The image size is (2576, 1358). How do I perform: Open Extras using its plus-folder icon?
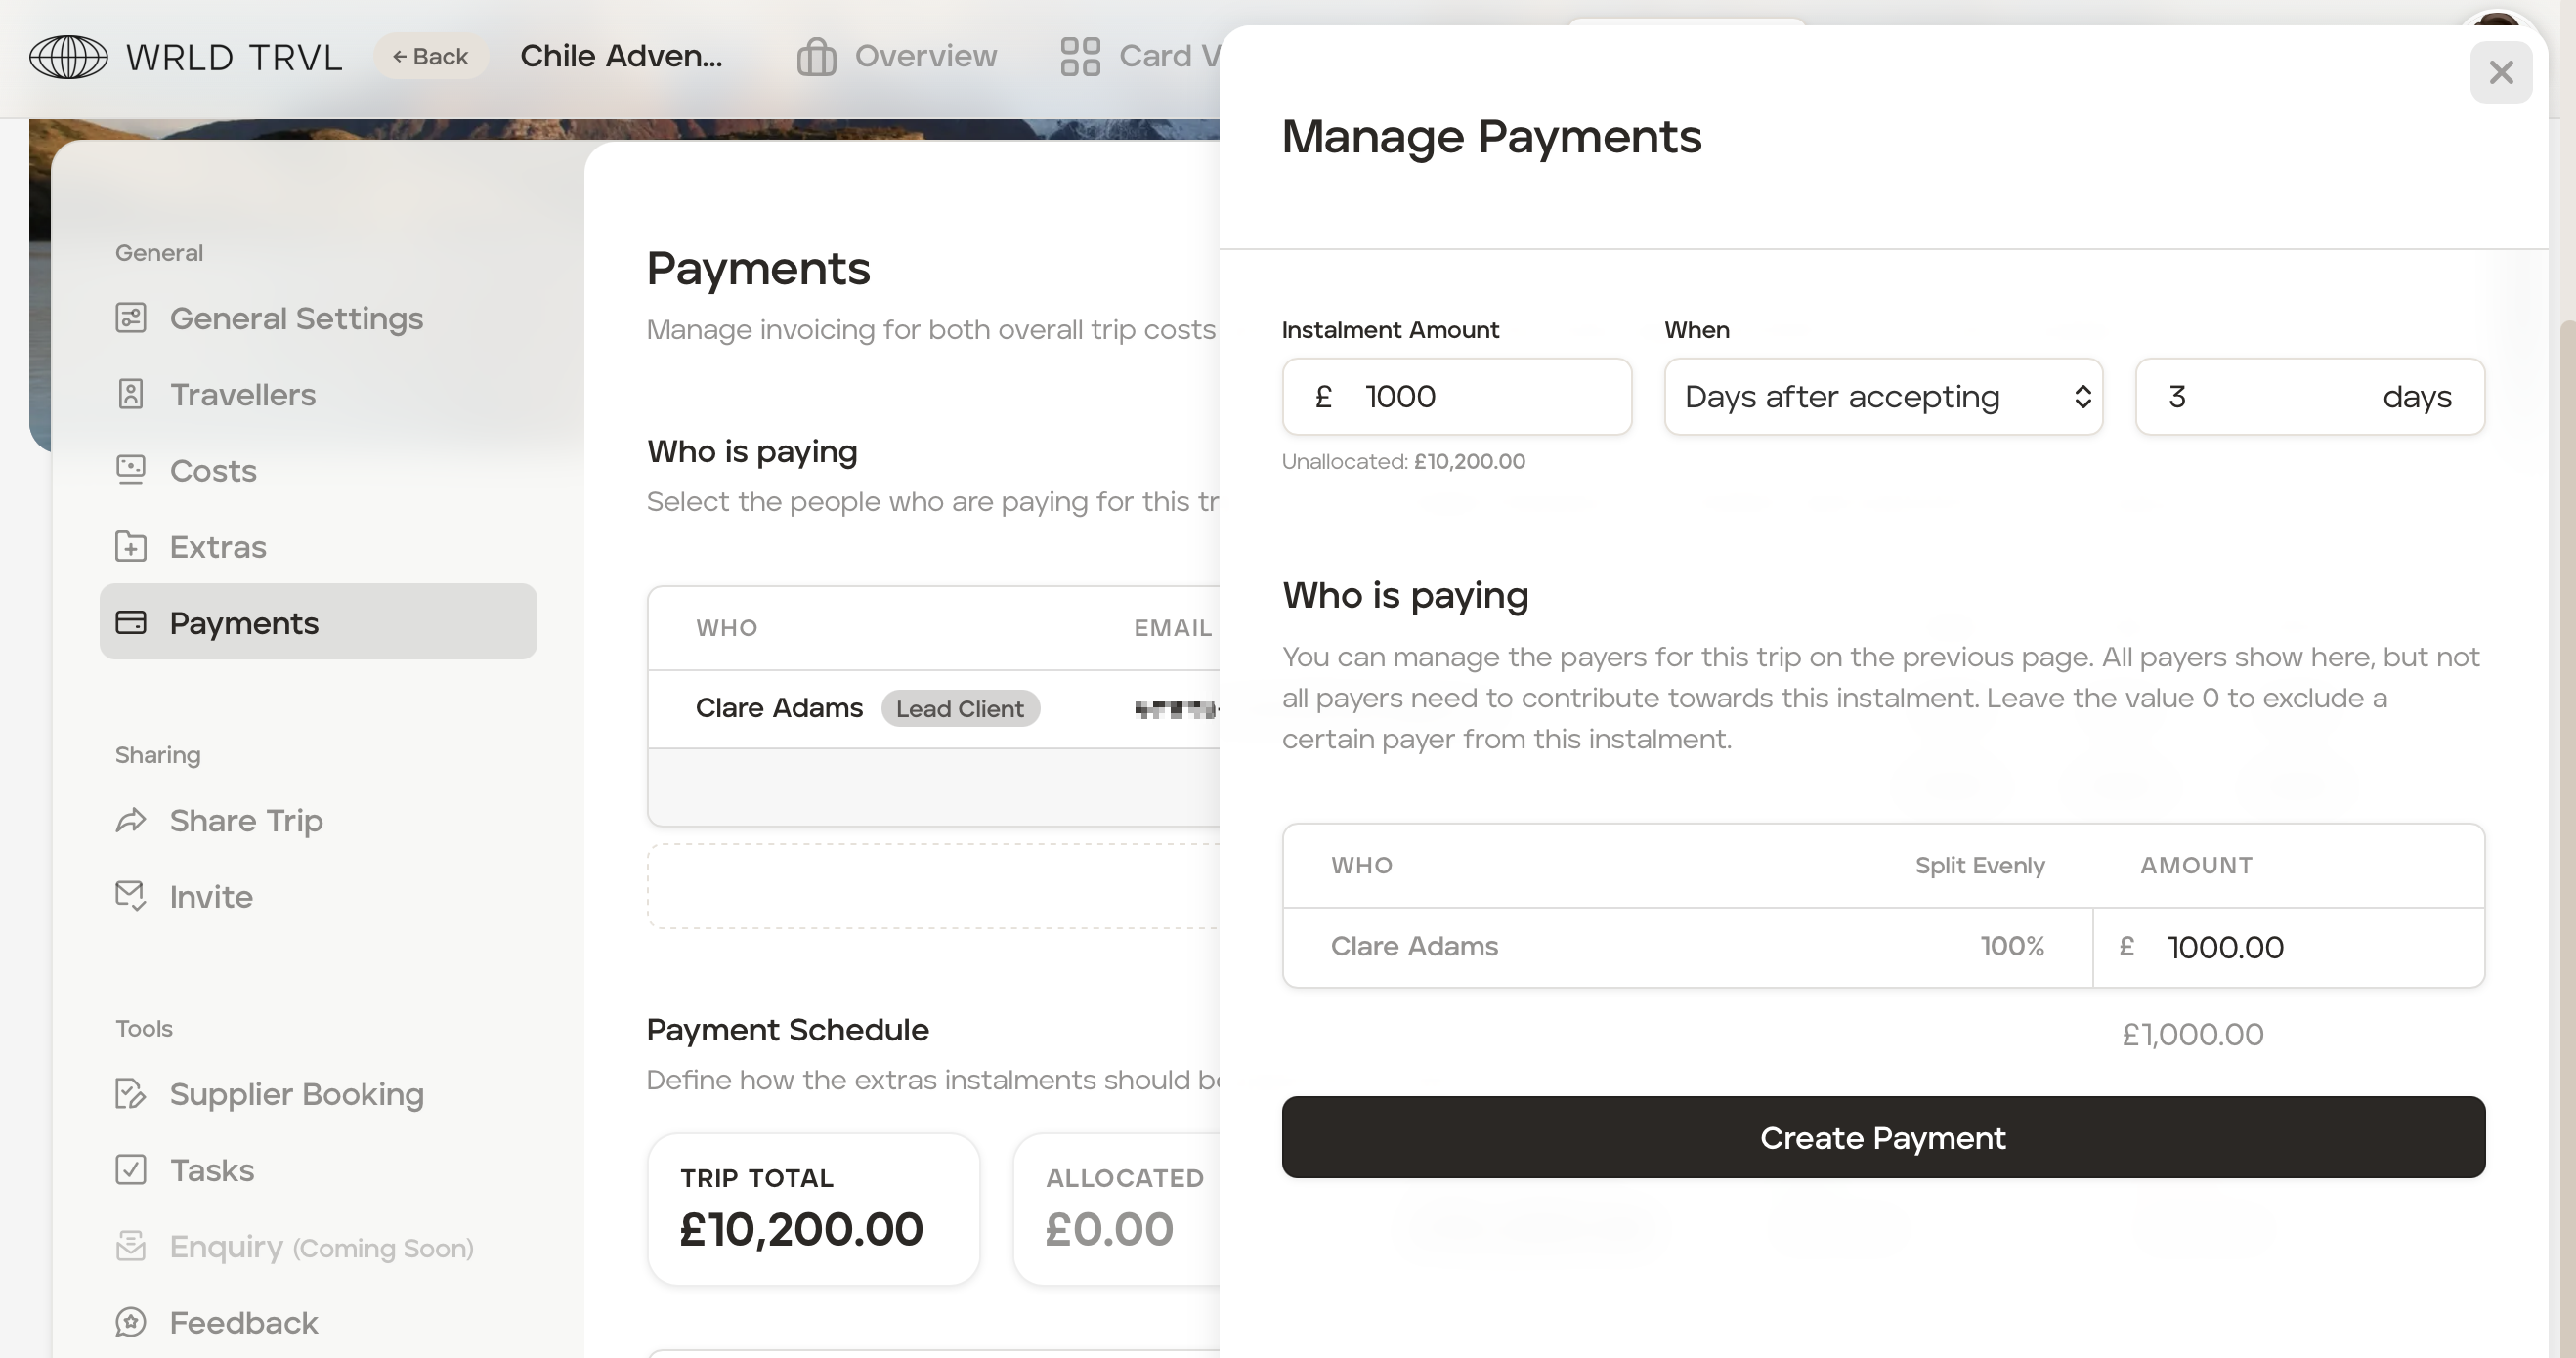pos(131,547)
